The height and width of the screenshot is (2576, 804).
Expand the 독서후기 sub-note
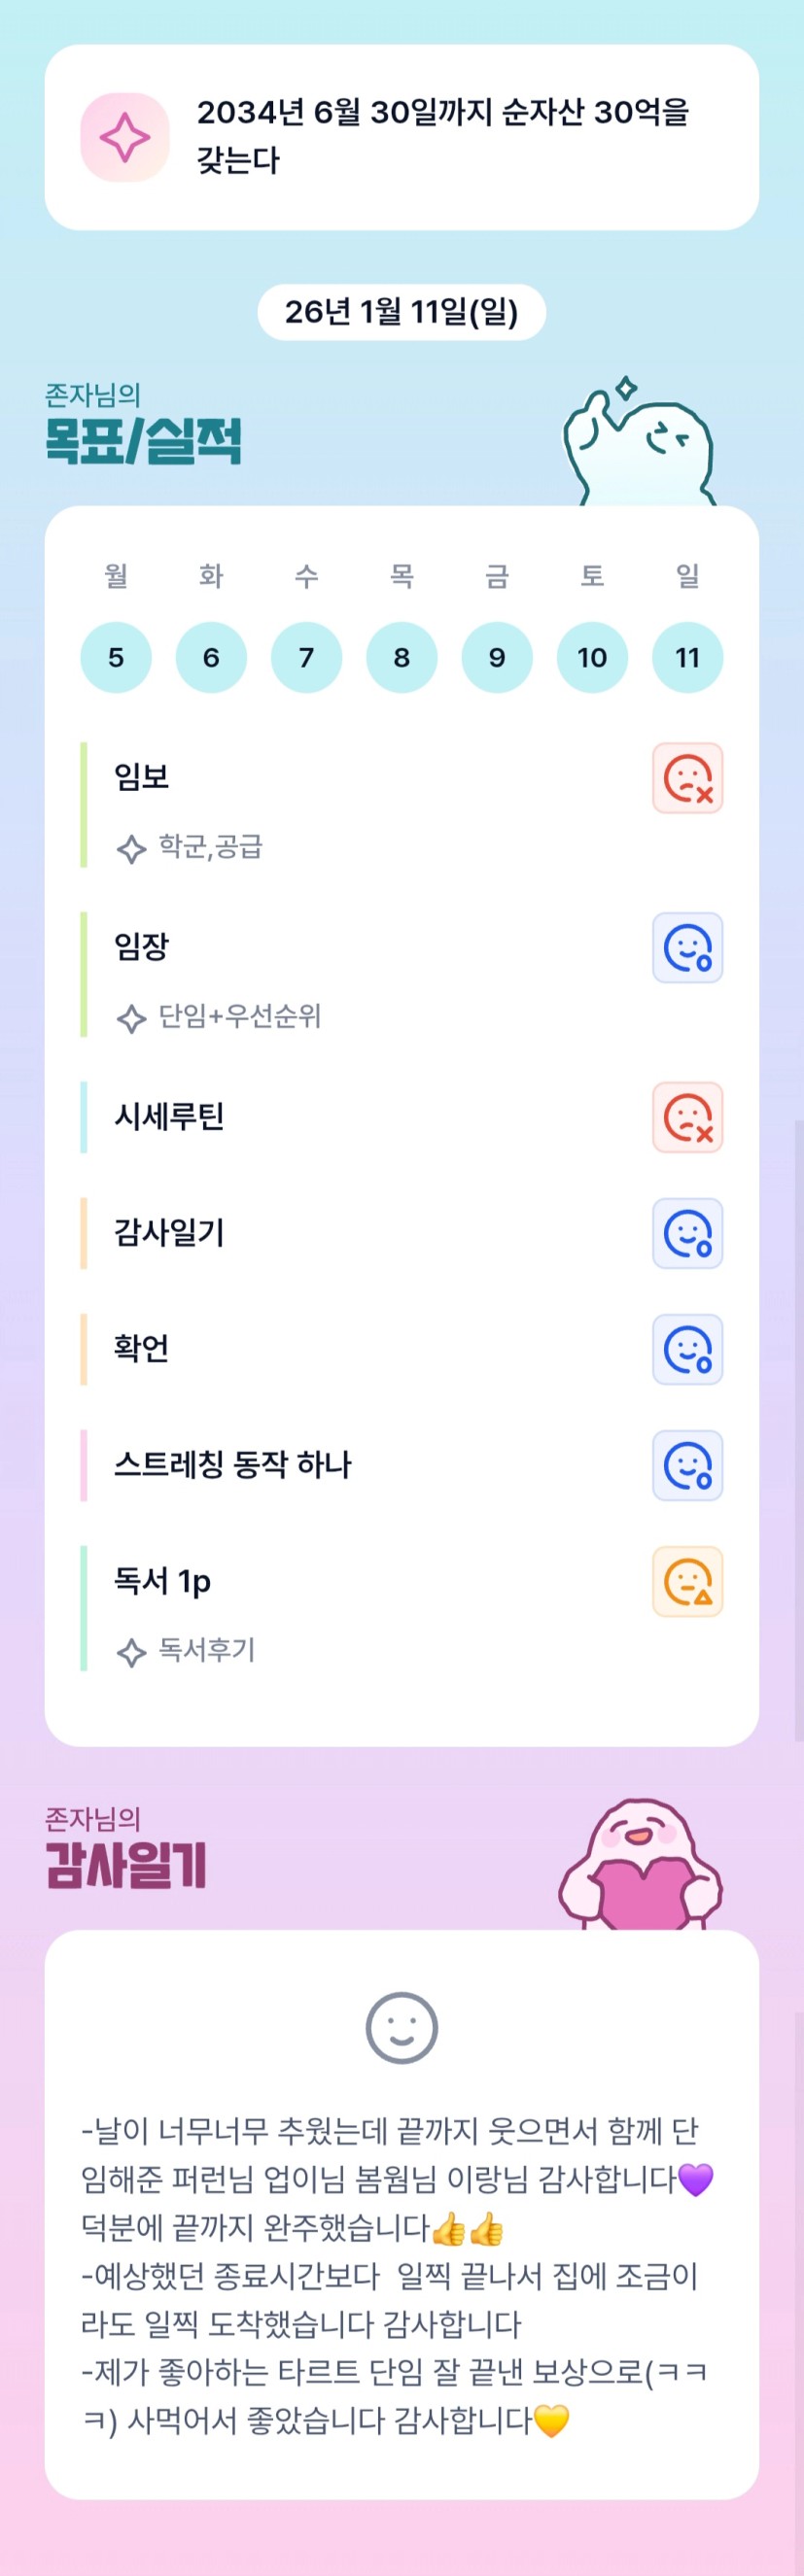pyautogui.click(x=206, y=1650)
